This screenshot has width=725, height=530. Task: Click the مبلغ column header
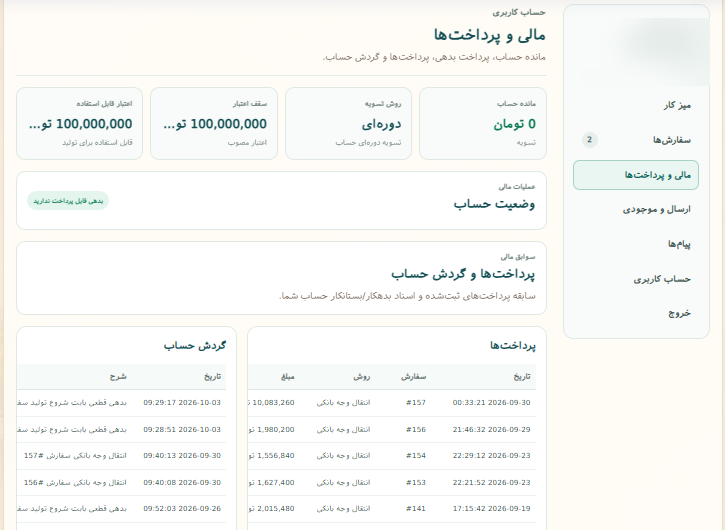pos(288,376)
